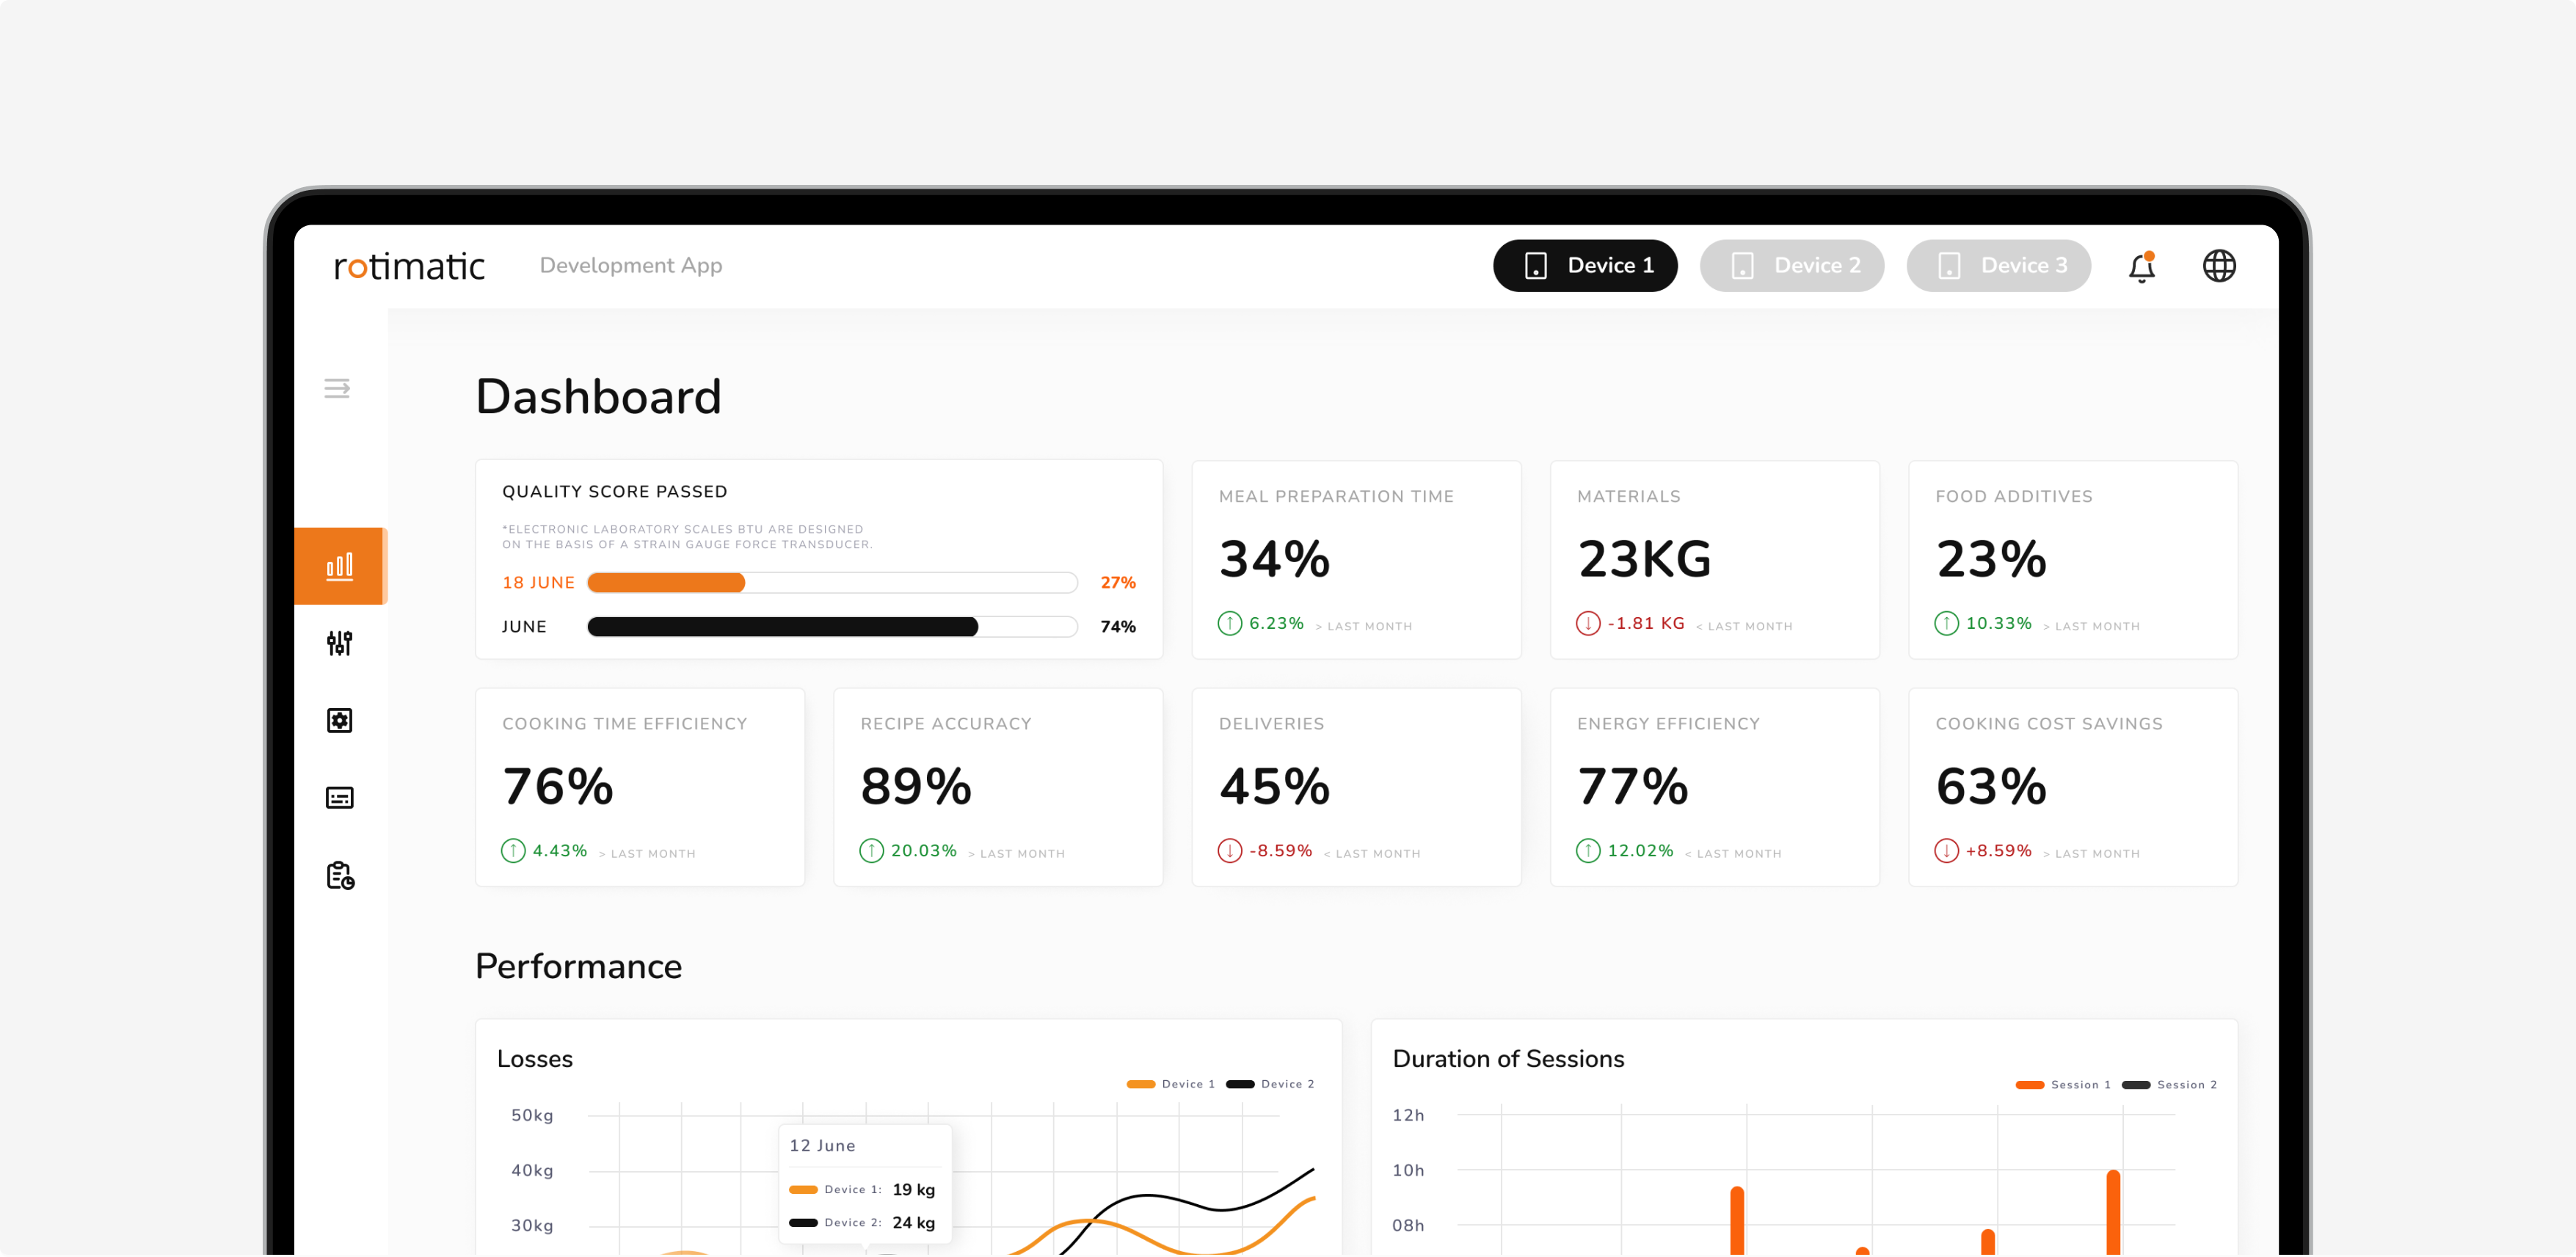2576x1257 pixels.
Task: Switch to the Device 2 tab
Action: (1792, 265)
